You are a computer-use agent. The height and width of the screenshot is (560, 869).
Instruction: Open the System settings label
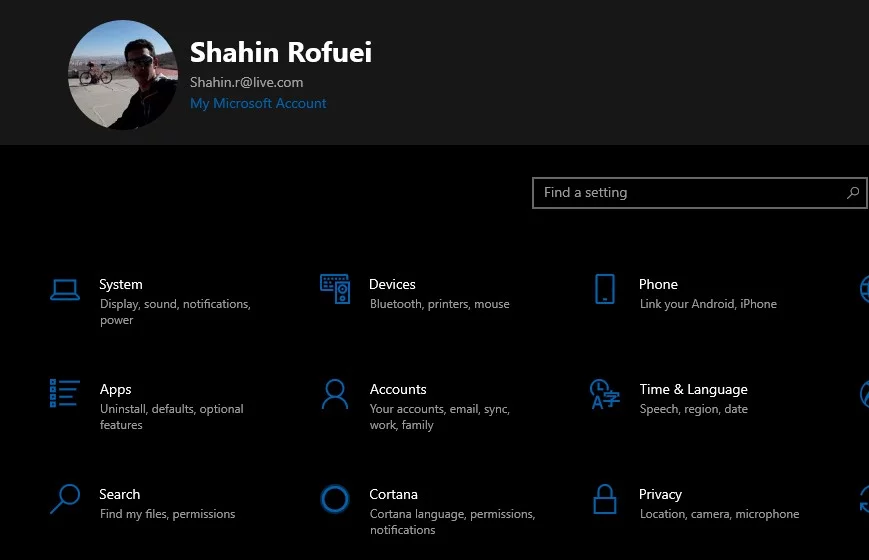pos(121,284)
